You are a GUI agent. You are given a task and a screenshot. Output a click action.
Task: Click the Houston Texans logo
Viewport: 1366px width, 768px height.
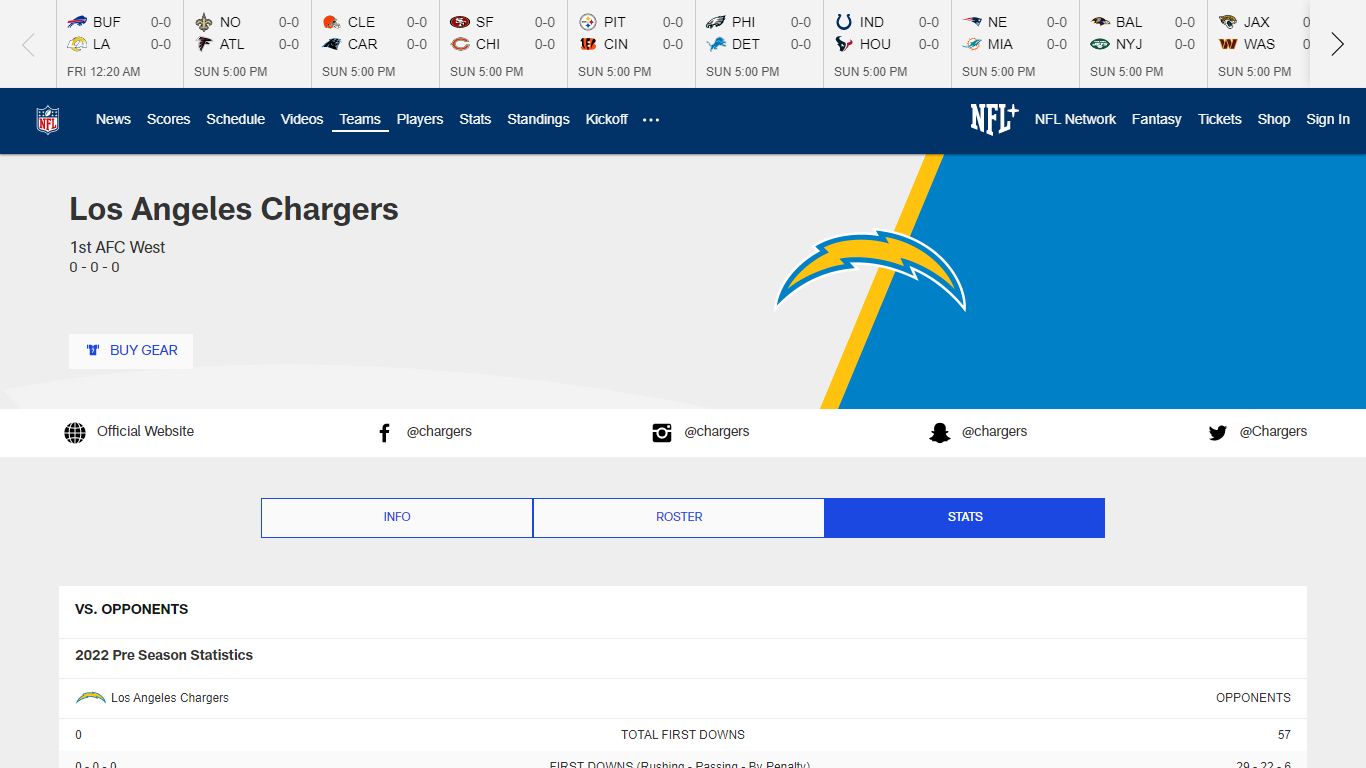pos(844,44)
